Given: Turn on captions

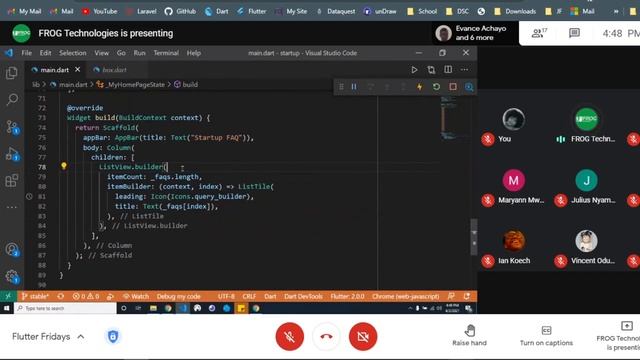Looking at the screenshot, I should pos(546,336).
